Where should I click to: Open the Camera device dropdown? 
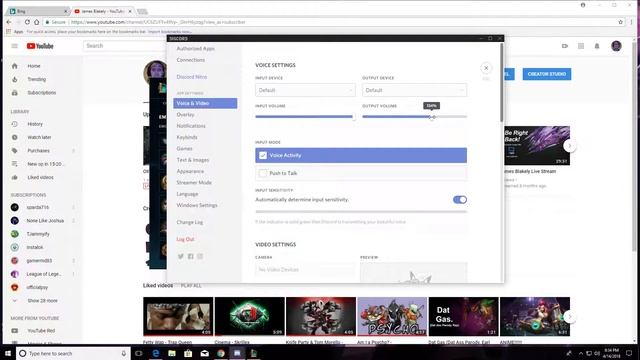[305, 269]
